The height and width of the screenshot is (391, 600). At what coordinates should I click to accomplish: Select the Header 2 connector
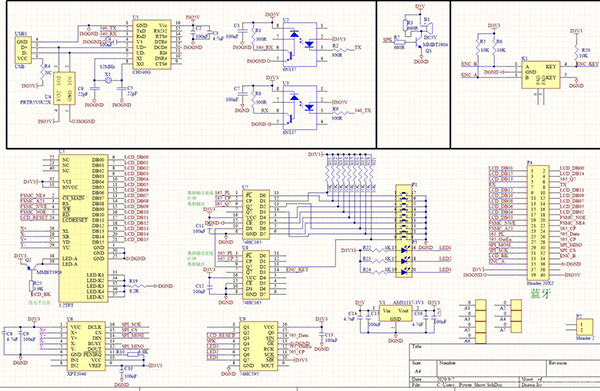pos(584,327)
